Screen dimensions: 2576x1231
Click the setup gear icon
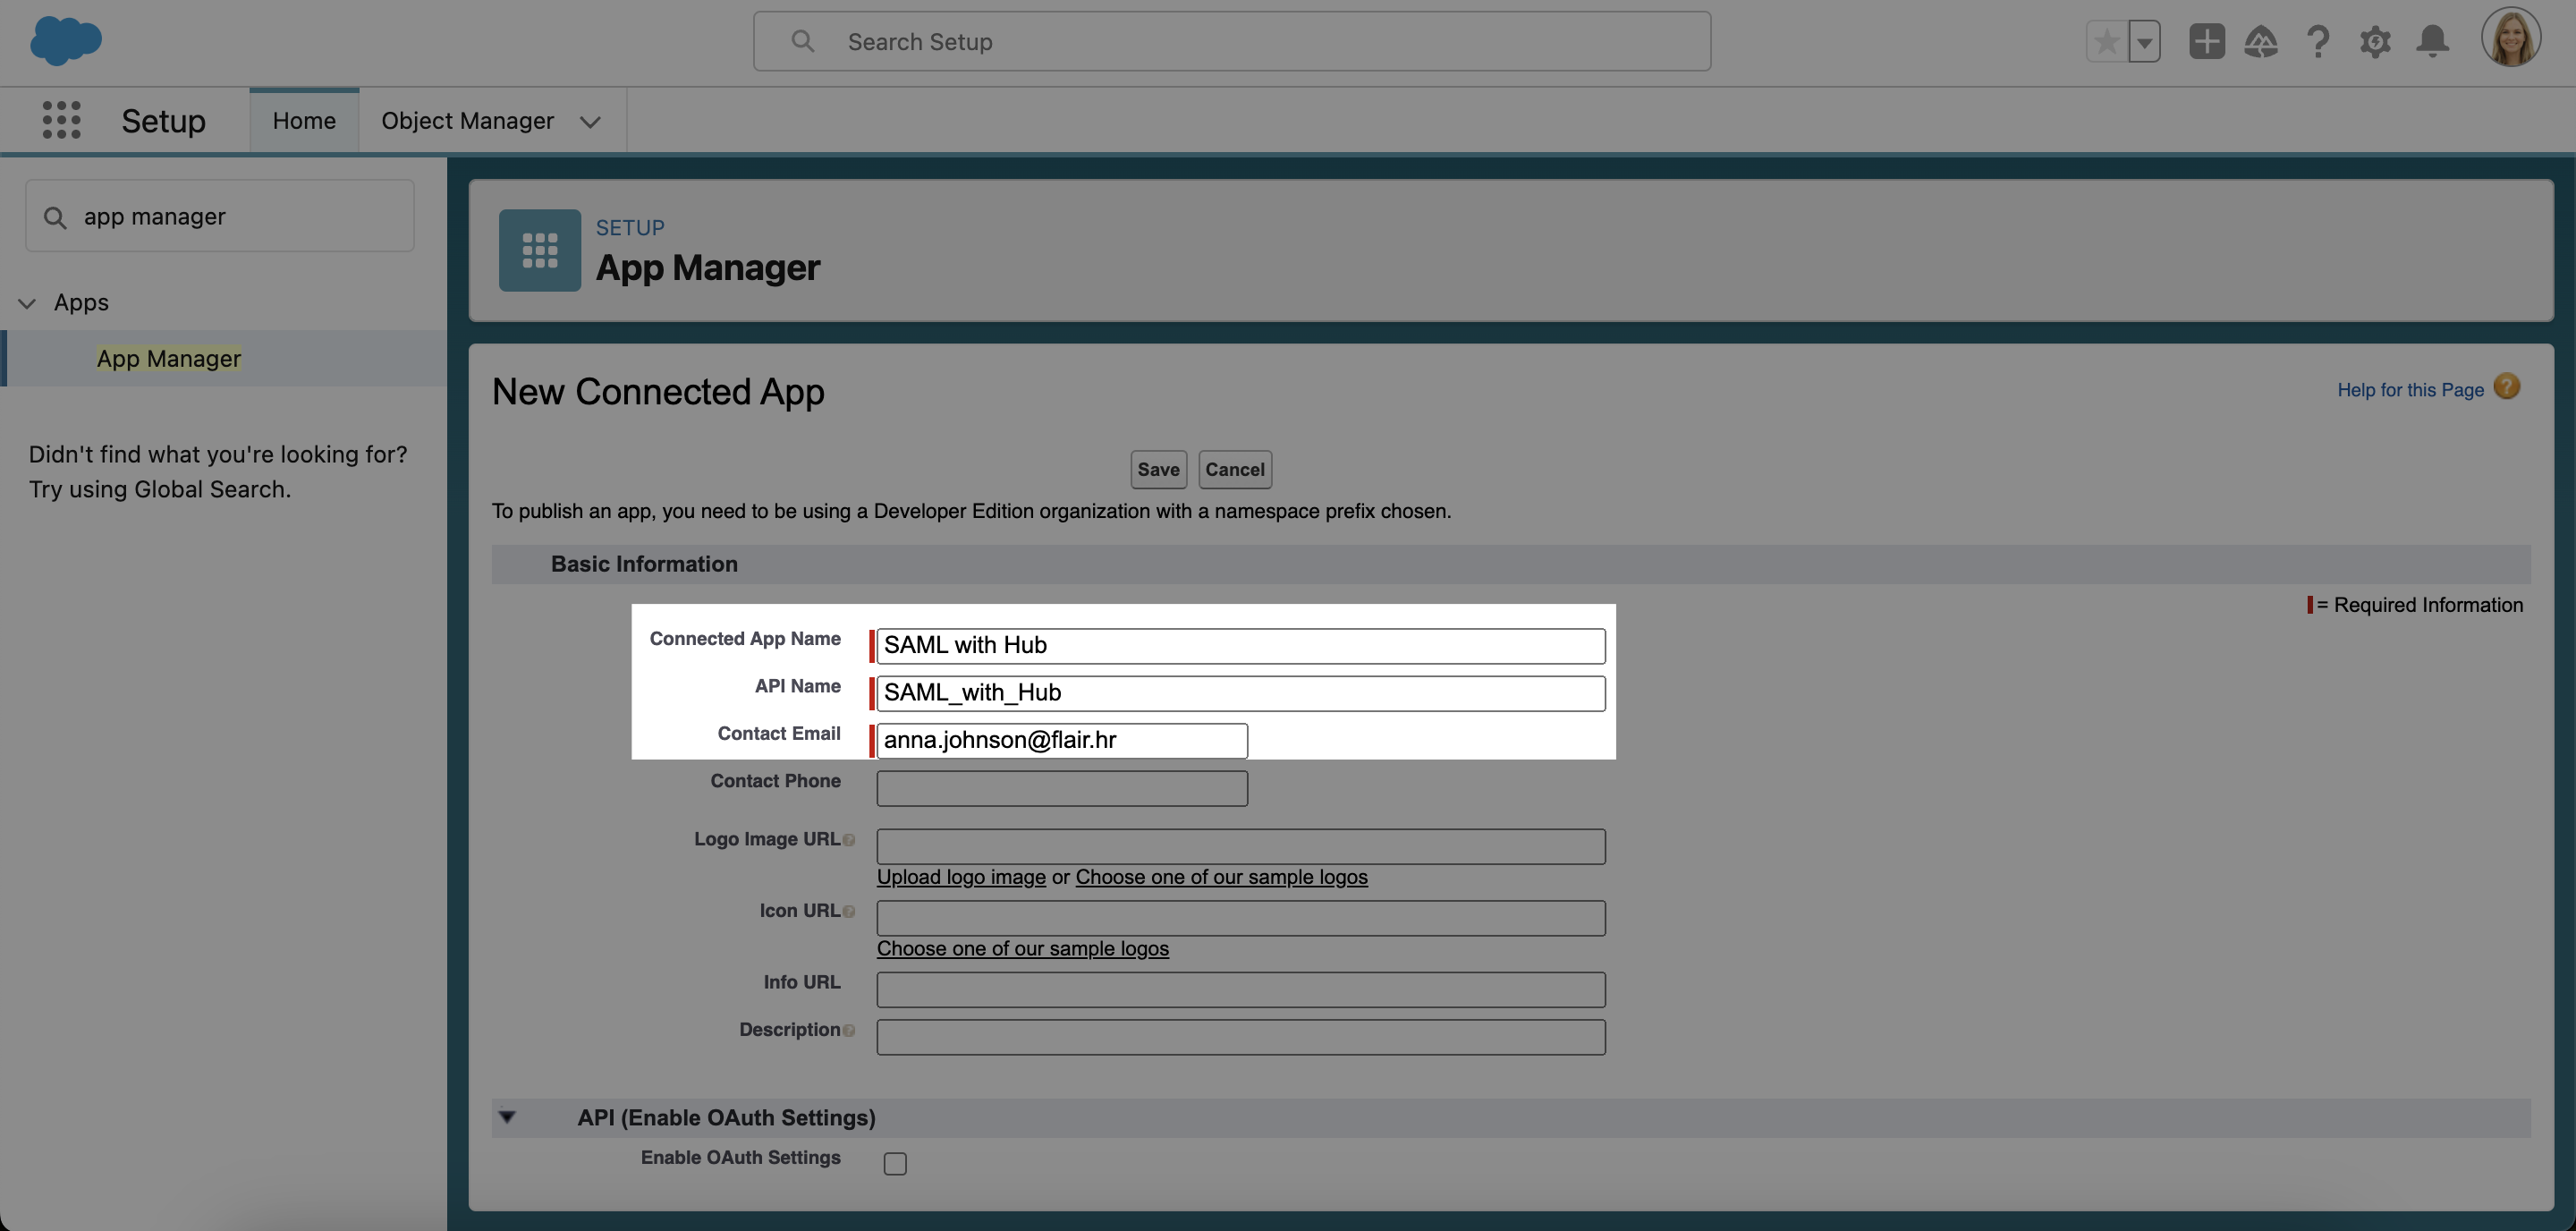coord(2374,41)
